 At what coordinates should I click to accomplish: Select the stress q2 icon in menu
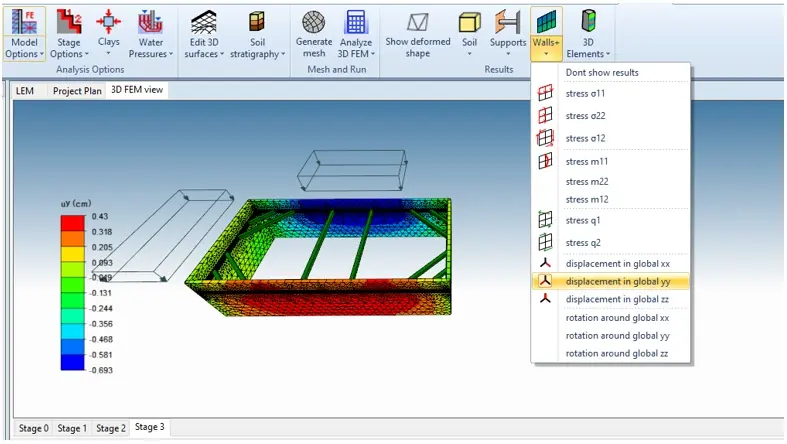[x=546, y=242]
